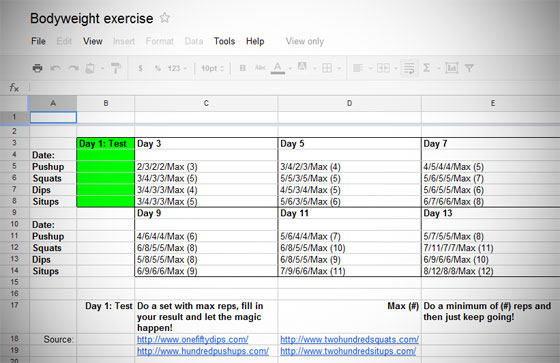560x363 pixels.
Task: Click the filter funnel icon
Action: tap(469, 68)
